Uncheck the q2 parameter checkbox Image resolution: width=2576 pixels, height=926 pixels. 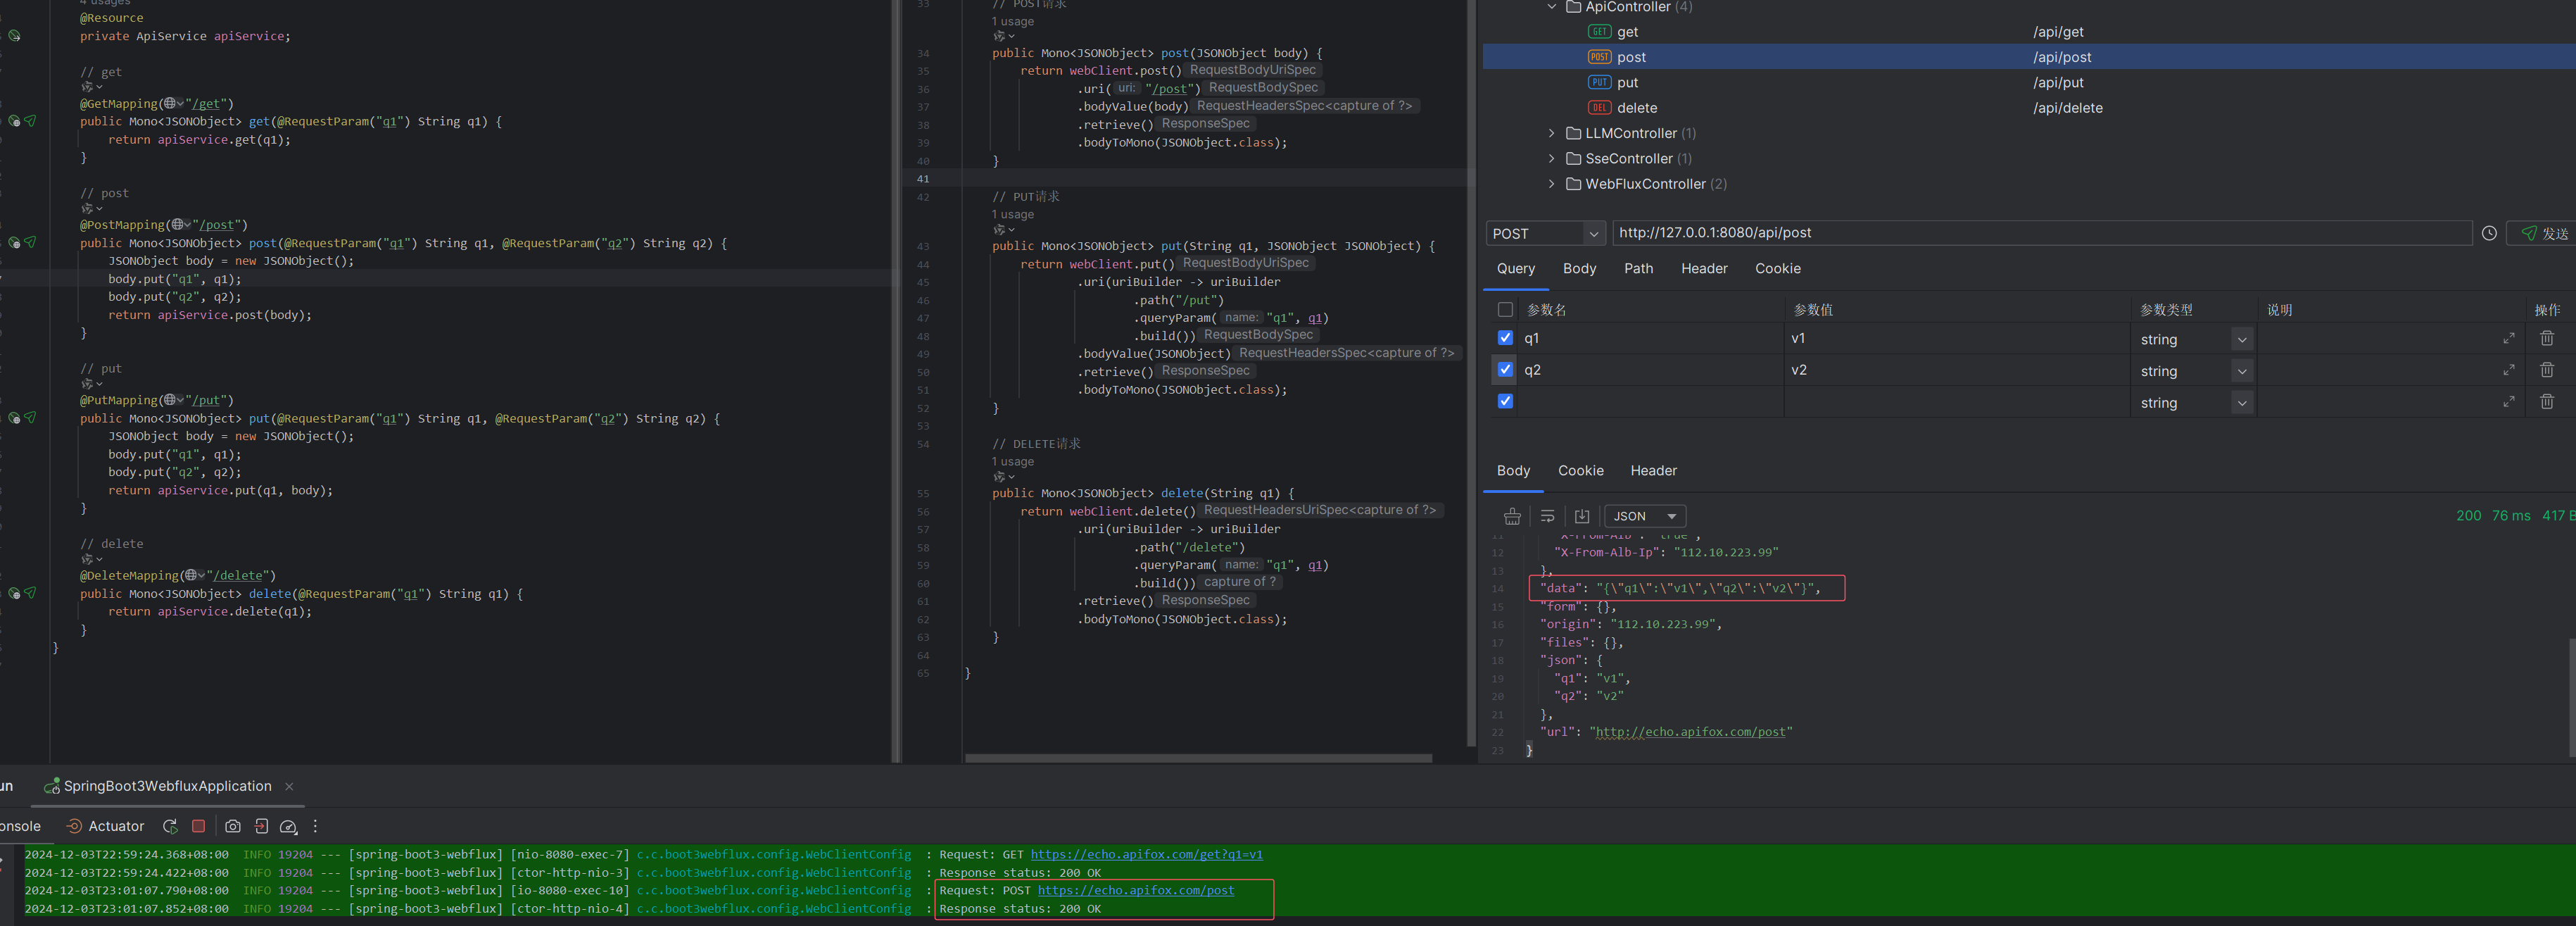pos(1505,369)
